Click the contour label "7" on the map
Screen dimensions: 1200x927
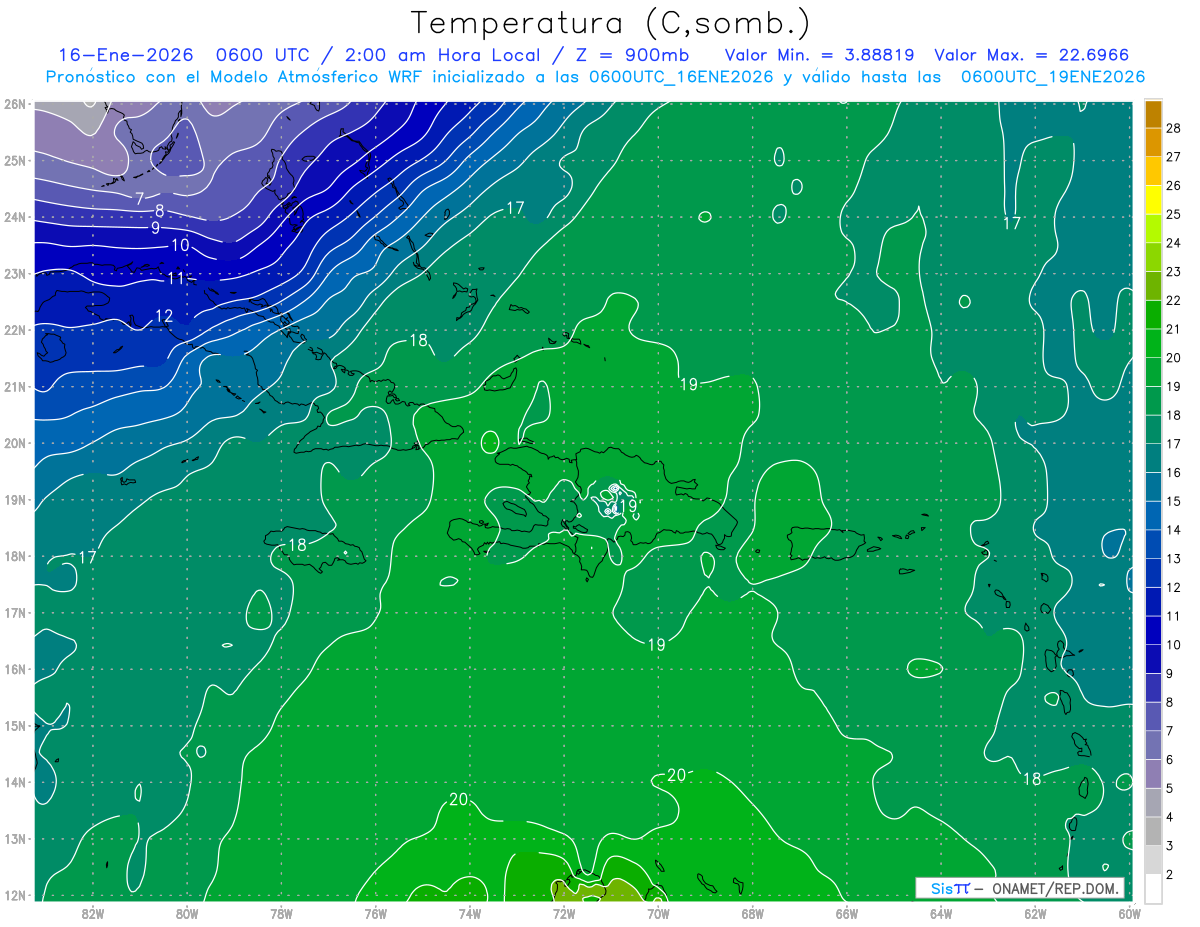pos(140,198)
